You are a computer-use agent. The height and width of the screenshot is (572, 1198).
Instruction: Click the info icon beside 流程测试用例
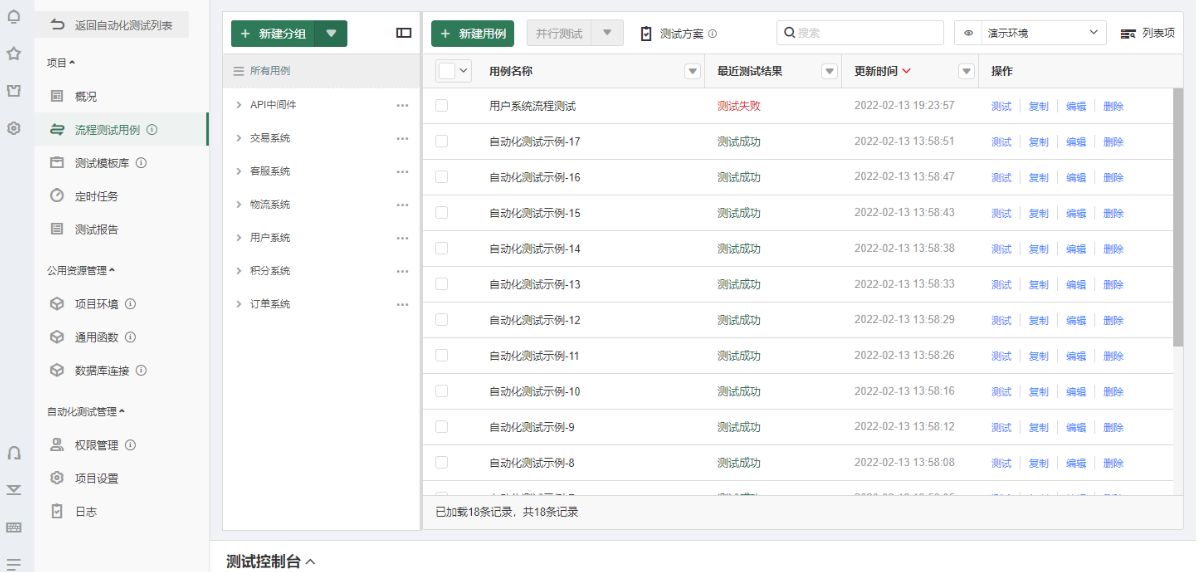152,130
